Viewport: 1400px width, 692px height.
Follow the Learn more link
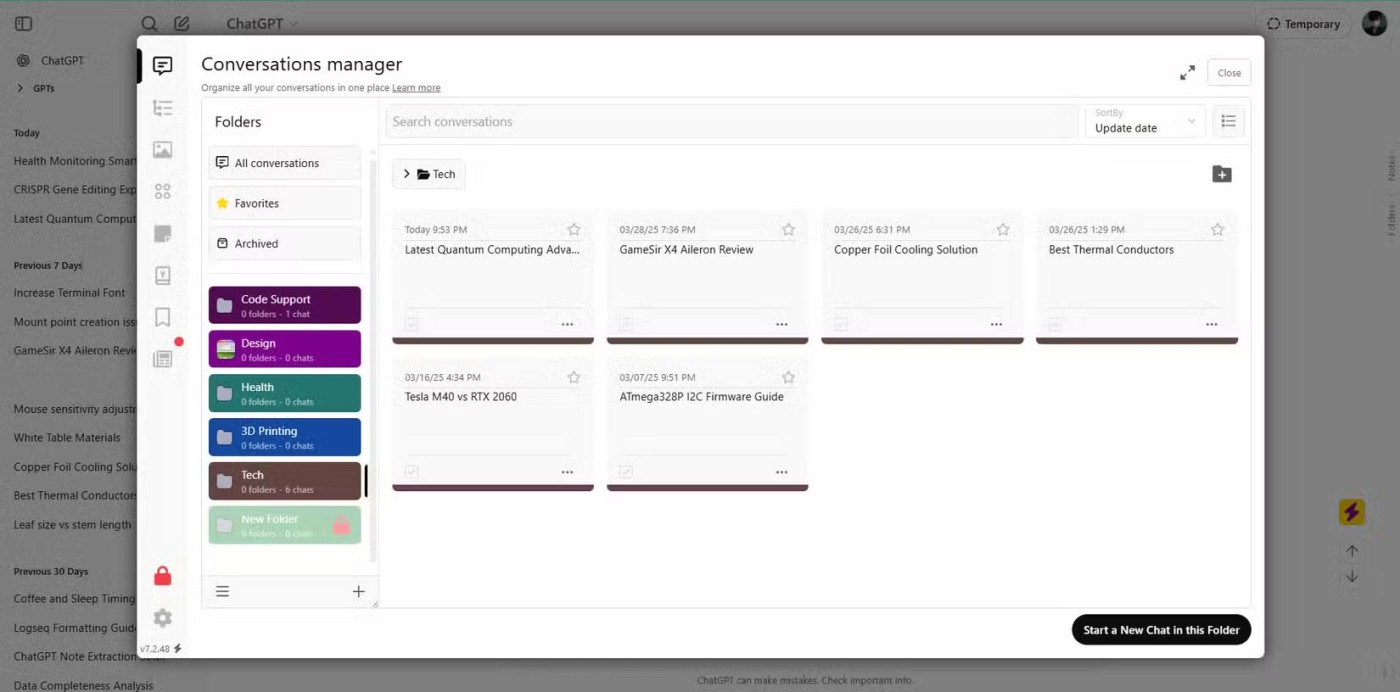pyautogui.click(x=416, y=88)
